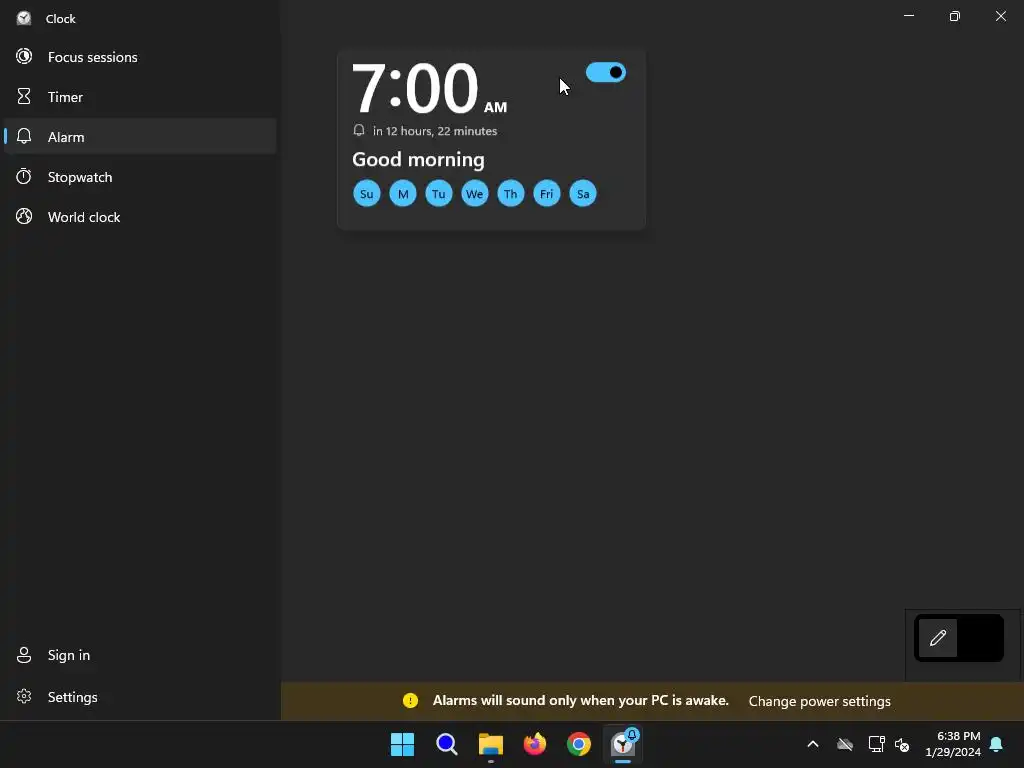The width and height of the screenshot is (1024, 768).
Task: Click "Alarms will sound only when your PC is awake."
Action: pos(581,700)
